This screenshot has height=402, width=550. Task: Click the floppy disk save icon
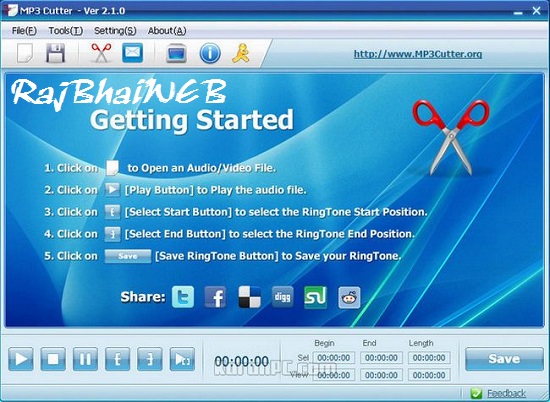55,54
